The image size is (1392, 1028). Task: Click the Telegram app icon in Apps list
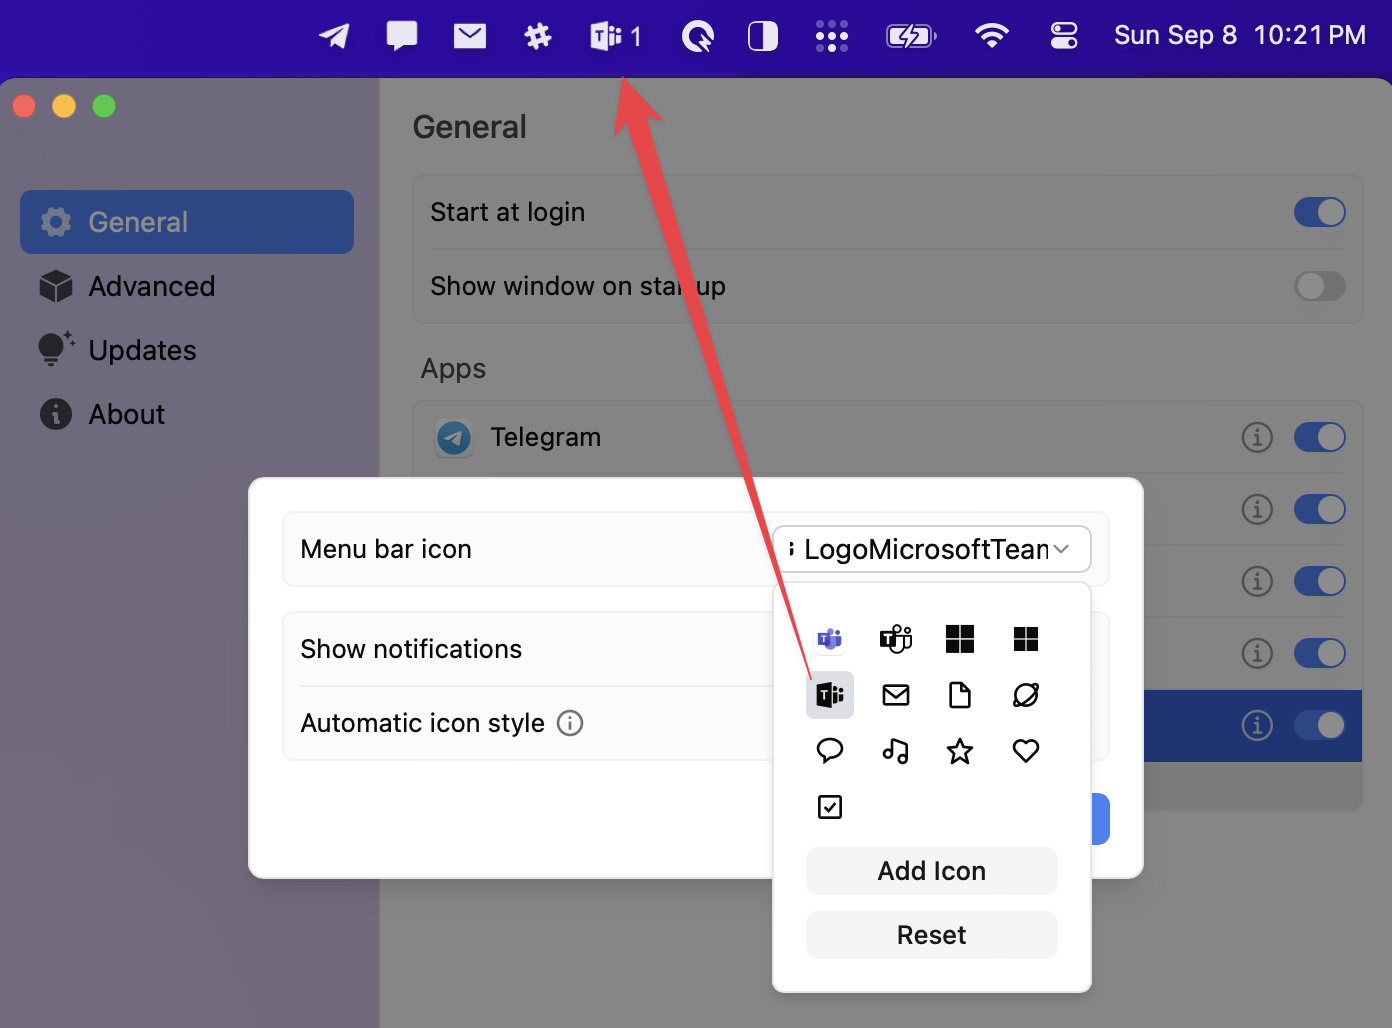(x=454, y=437)
